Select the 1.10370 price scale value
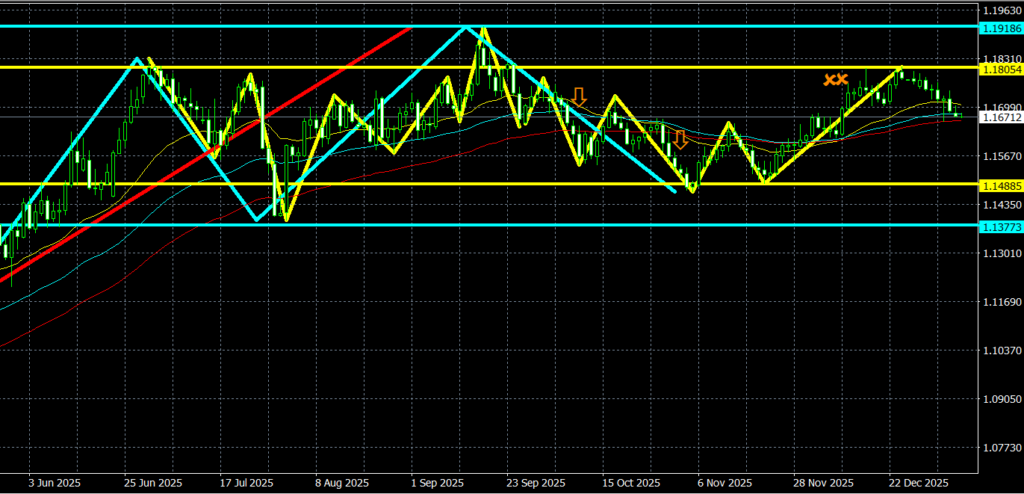1024x494 pixels. [1002, 351]
